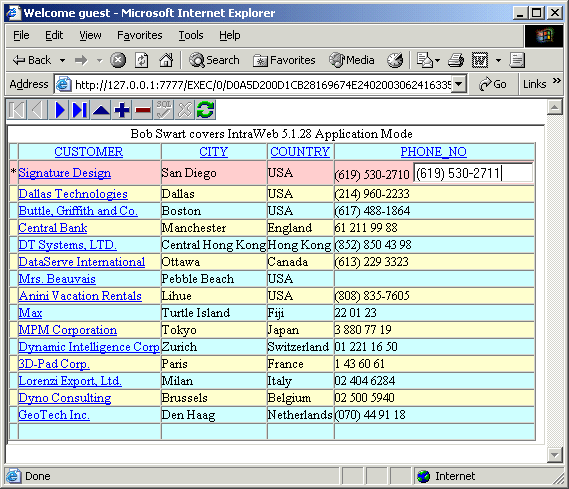Open the Edit menu
This screenshot has width=569, height=489.
tap(54, 35)
